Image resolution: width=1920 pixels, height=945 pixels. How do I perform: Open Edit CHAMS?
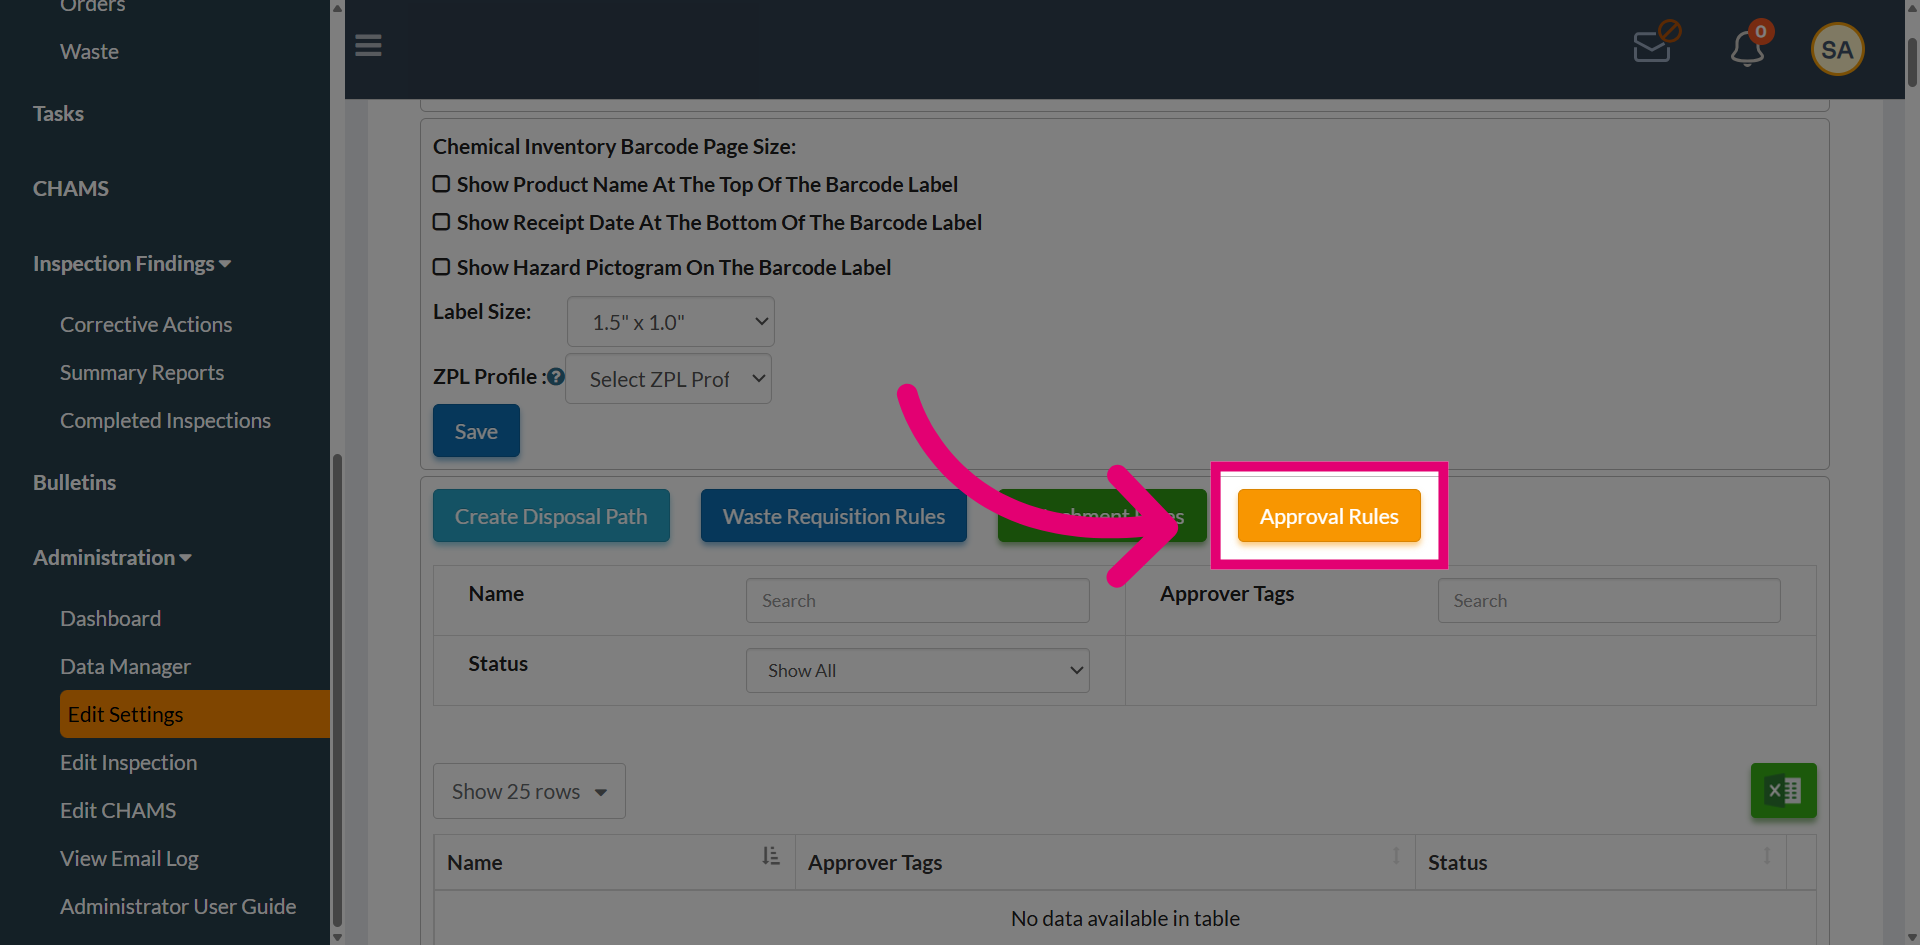click(118, 811)
